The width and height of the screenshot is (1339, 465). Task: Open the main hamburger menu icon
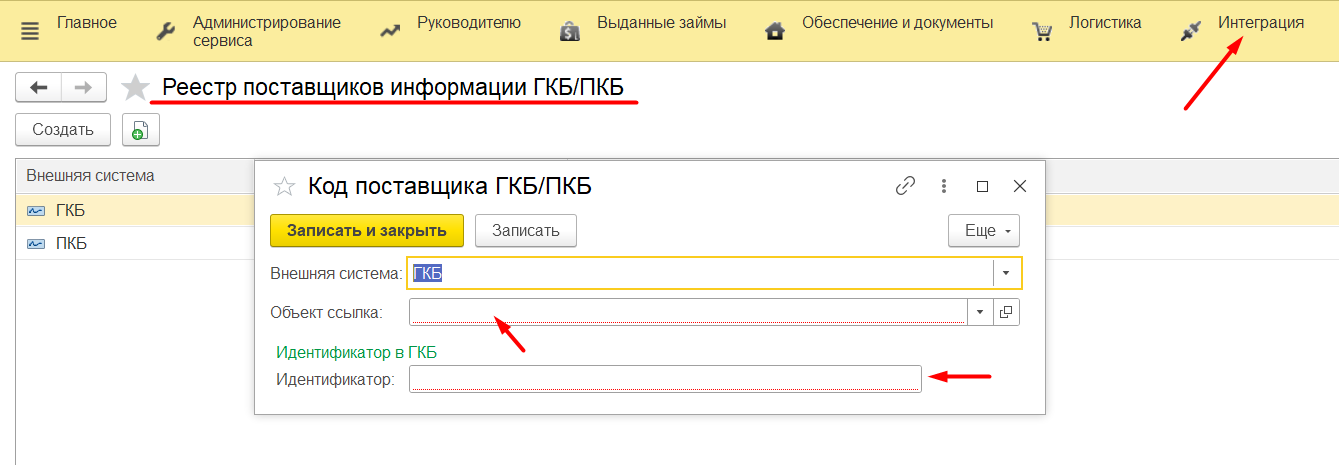(x=29, y=30)
